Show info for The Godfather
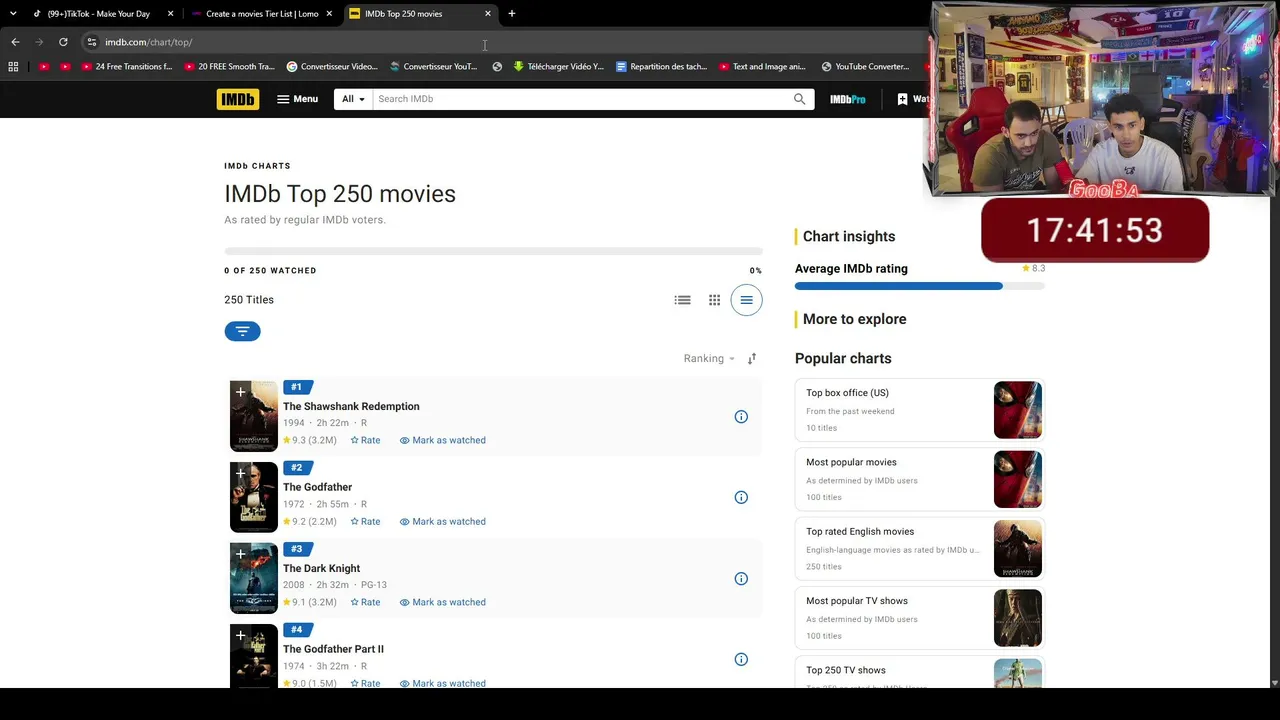 click(x=741, y=498)
